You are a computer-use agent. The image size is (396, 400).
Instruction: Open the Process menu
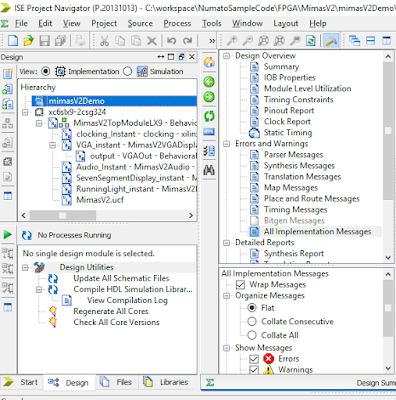(x=177, y=23)
